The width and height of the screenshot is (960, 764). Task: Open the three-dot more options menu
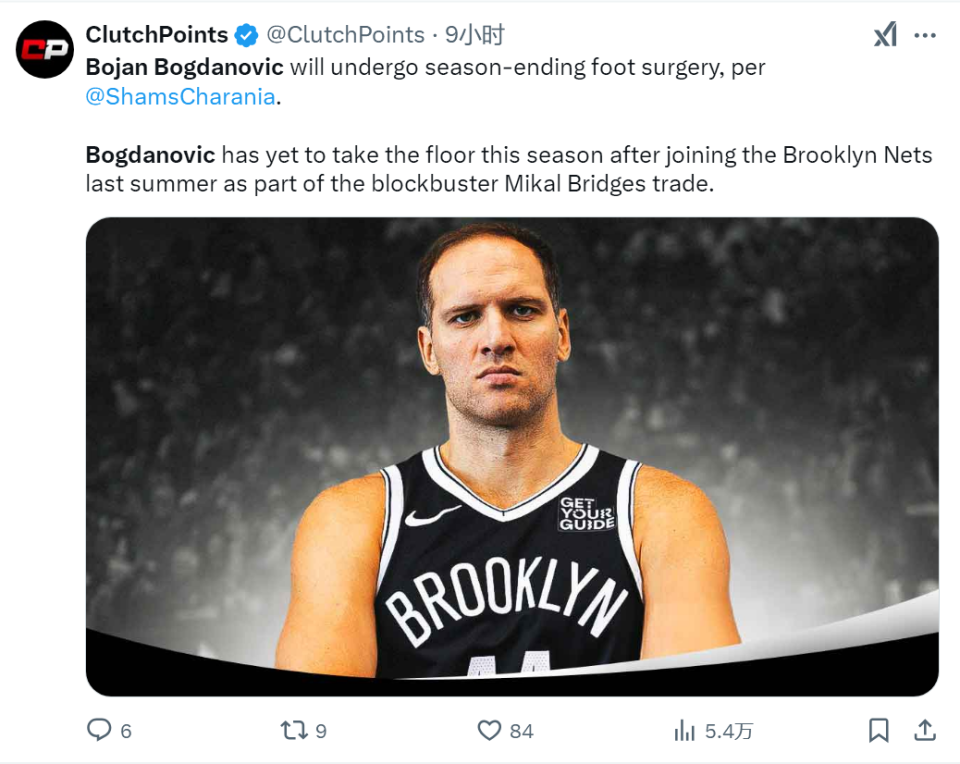point(926,36)
